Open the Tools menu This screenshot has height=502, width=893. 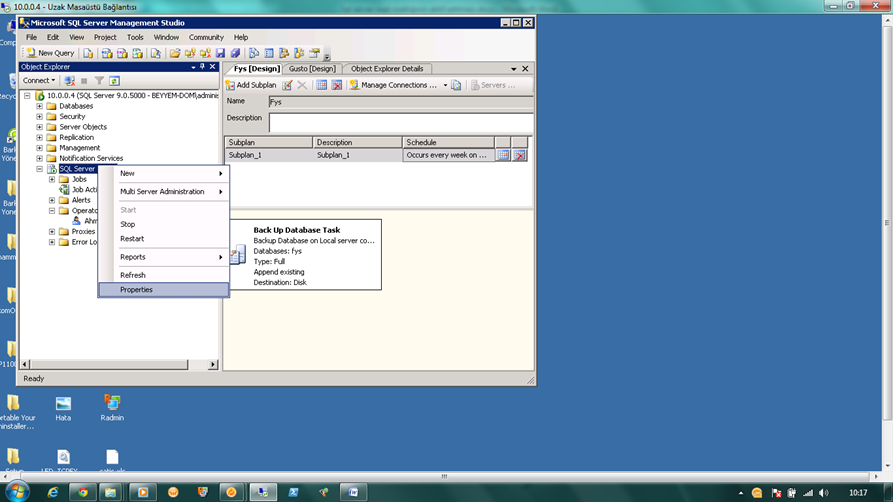coord(135,37)
